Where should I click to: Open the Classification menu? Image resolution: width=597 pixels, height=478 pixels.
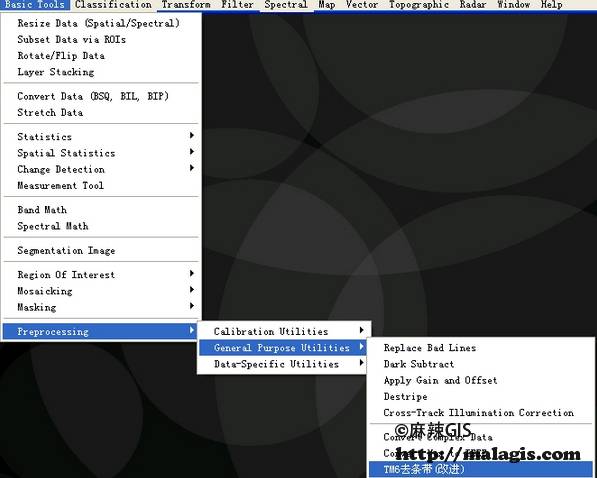point(113,5)
